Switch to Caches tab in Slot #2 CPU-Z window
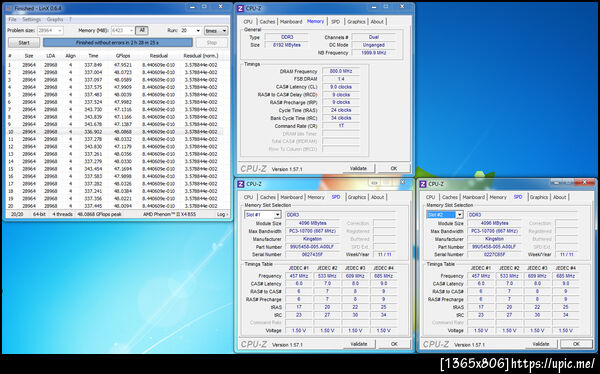Viewport: 600px width, 374px height. pyautogui.click(x=450, y=197)
